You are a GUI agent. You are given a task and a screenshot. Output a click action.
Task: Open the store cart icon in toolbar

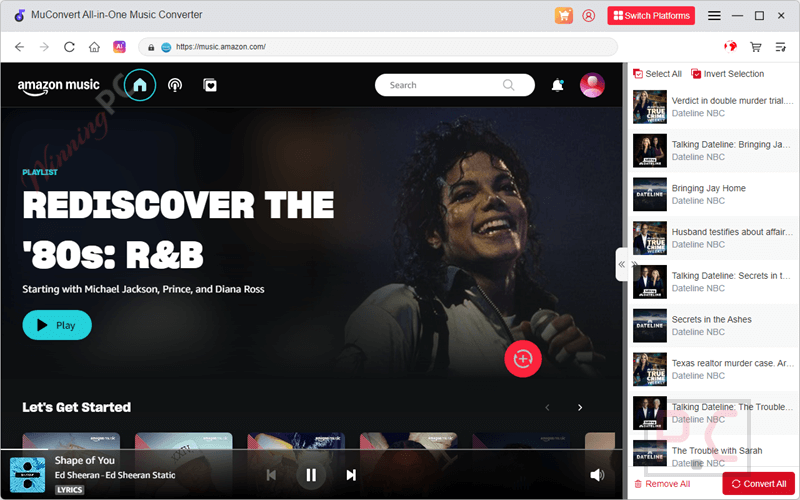click(x=756, y=47)
